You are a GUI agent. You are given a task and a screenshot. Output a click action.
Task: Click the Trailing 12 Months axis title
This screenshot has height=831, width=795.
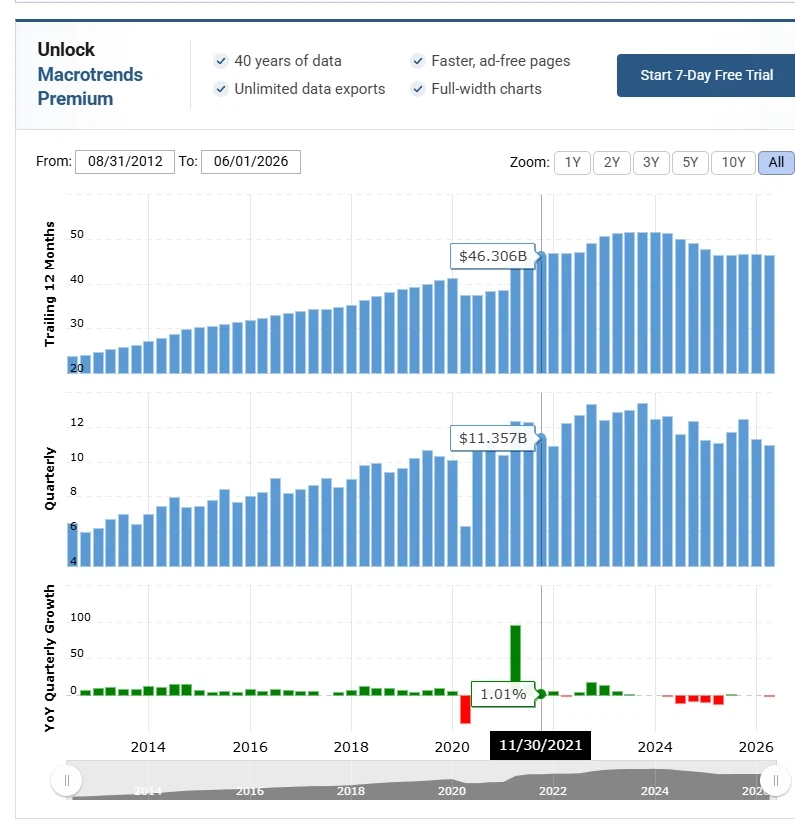tap(49, 284)
